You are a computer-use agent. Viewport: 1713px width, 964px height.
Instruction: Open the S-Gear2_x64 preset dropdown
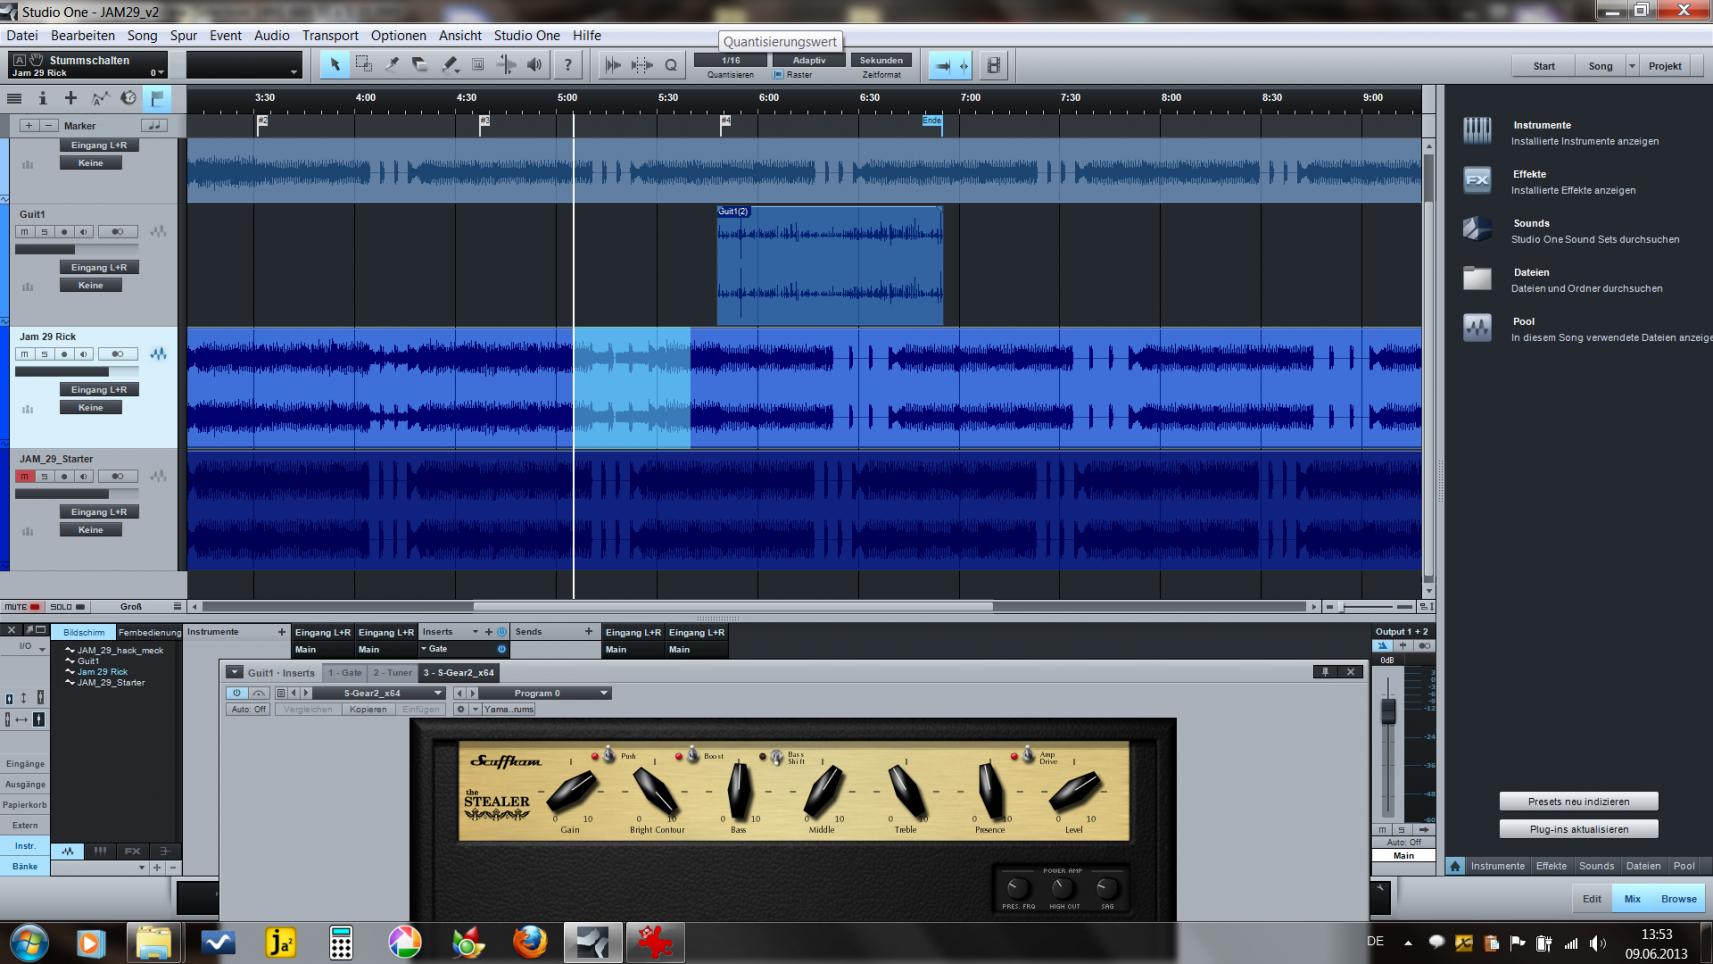click(x=379, y=693)
